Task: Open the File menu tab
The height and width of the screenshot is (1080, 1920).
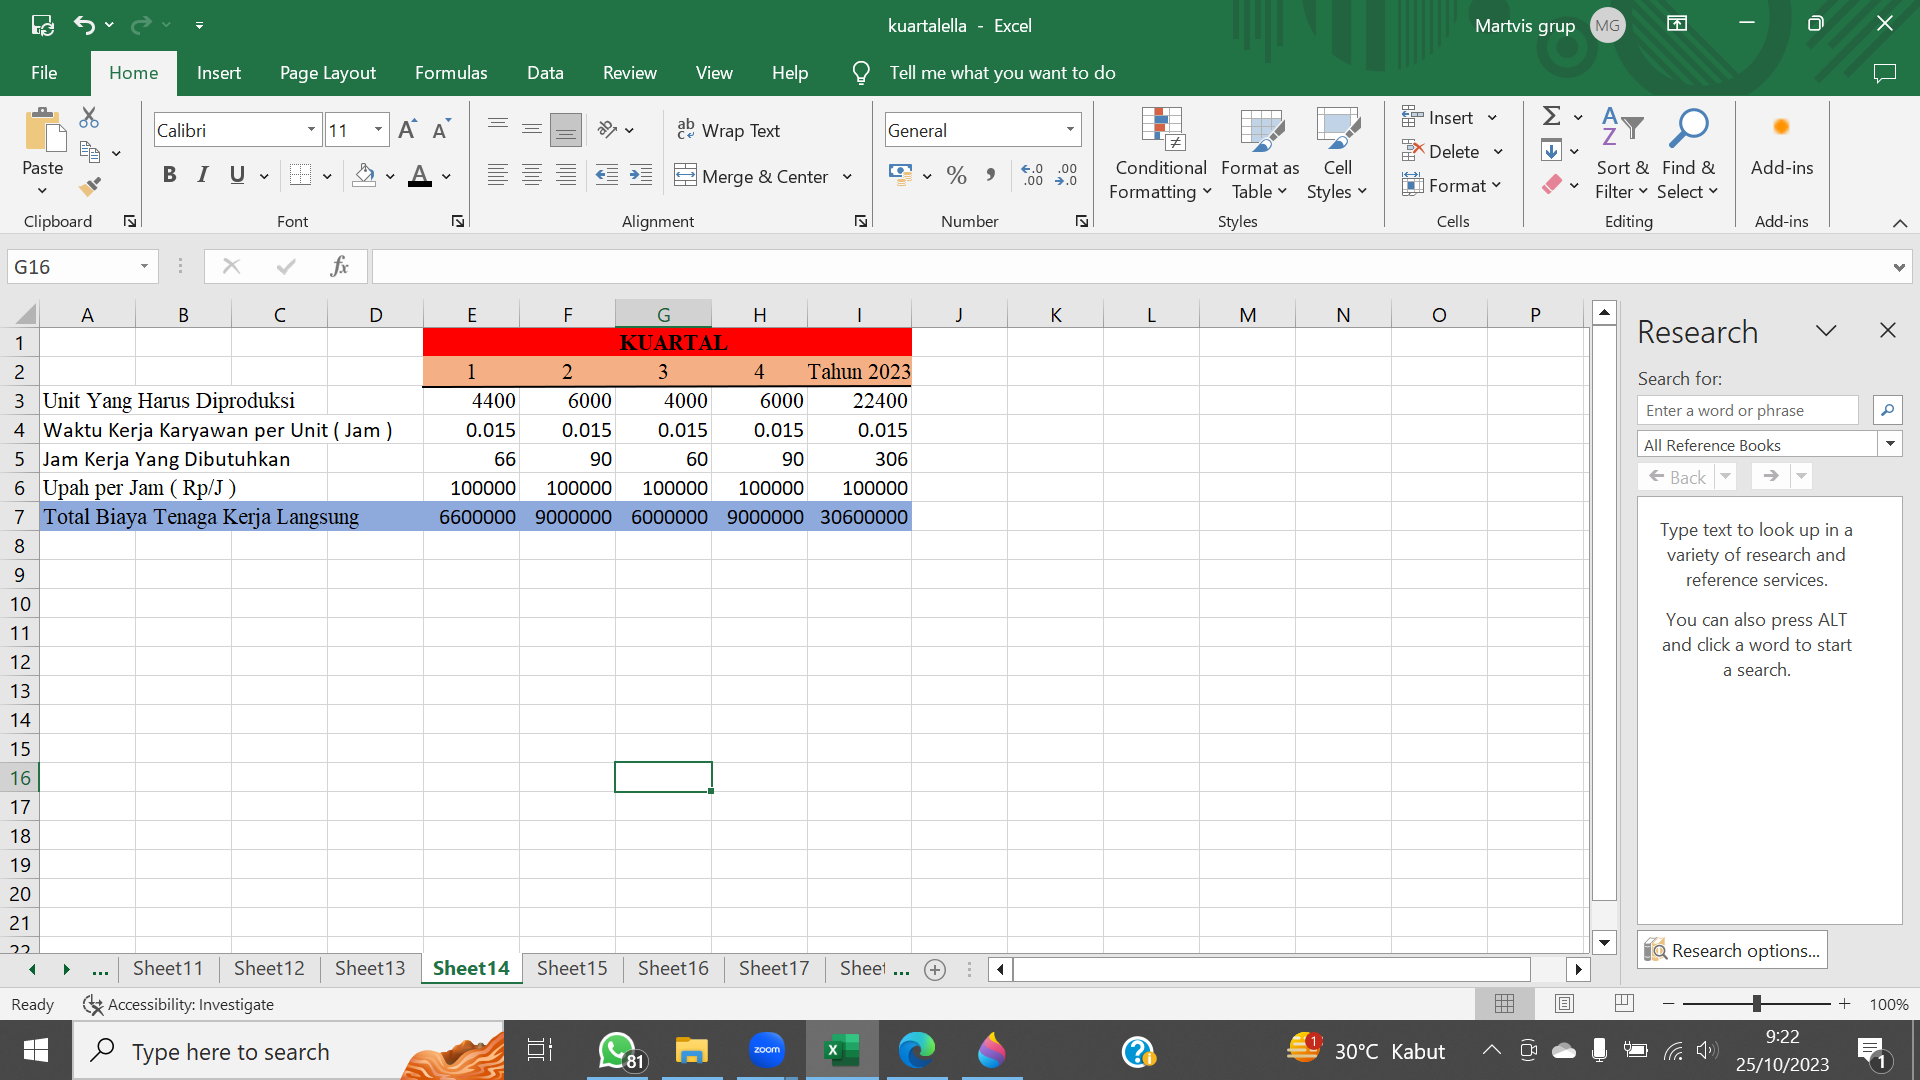Action: click(x=44, y=73)
